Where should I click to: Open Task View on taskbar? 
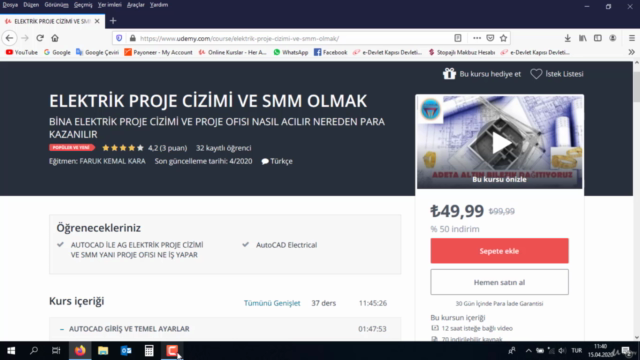point(56,351)
